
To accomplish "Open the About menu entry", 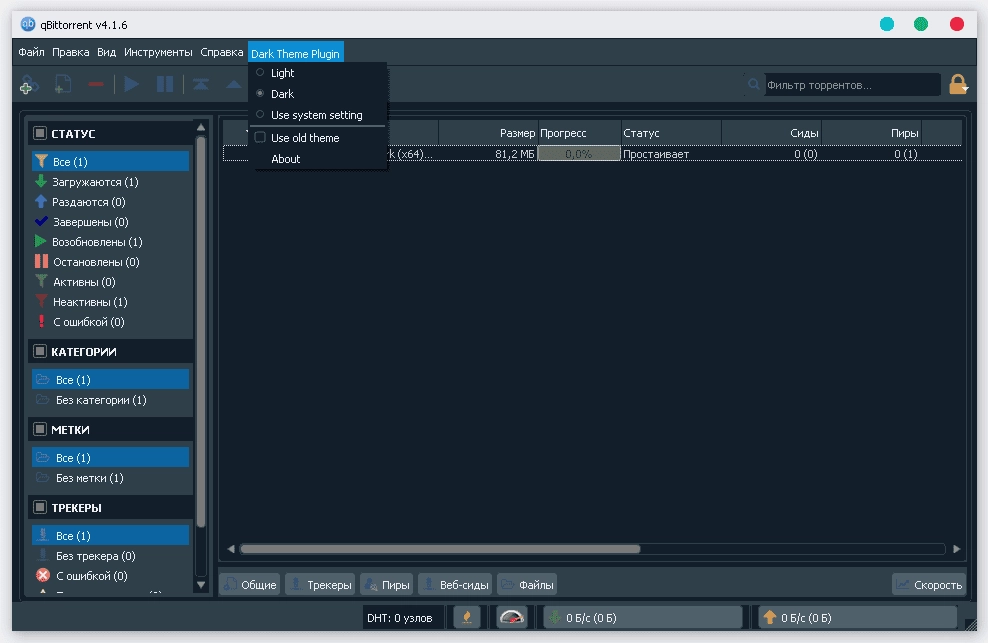I will tap(318, 159).
